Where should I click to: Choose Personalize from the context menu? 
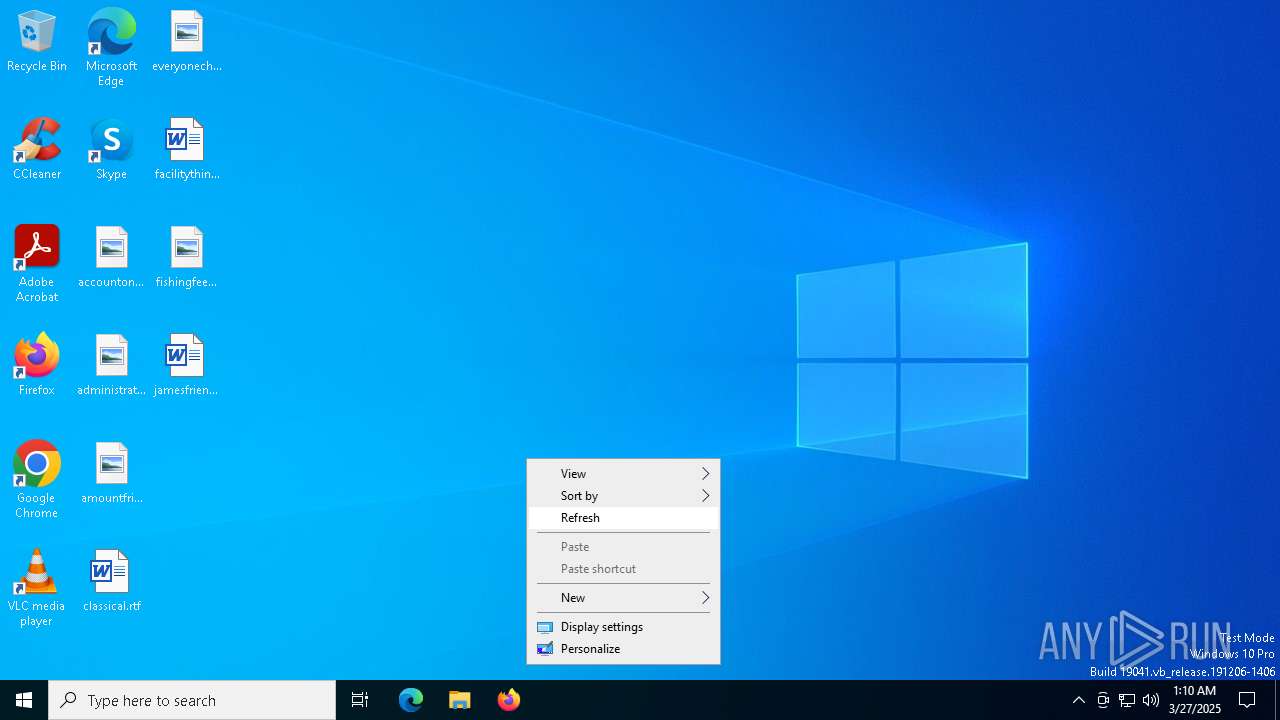(623, 649)
